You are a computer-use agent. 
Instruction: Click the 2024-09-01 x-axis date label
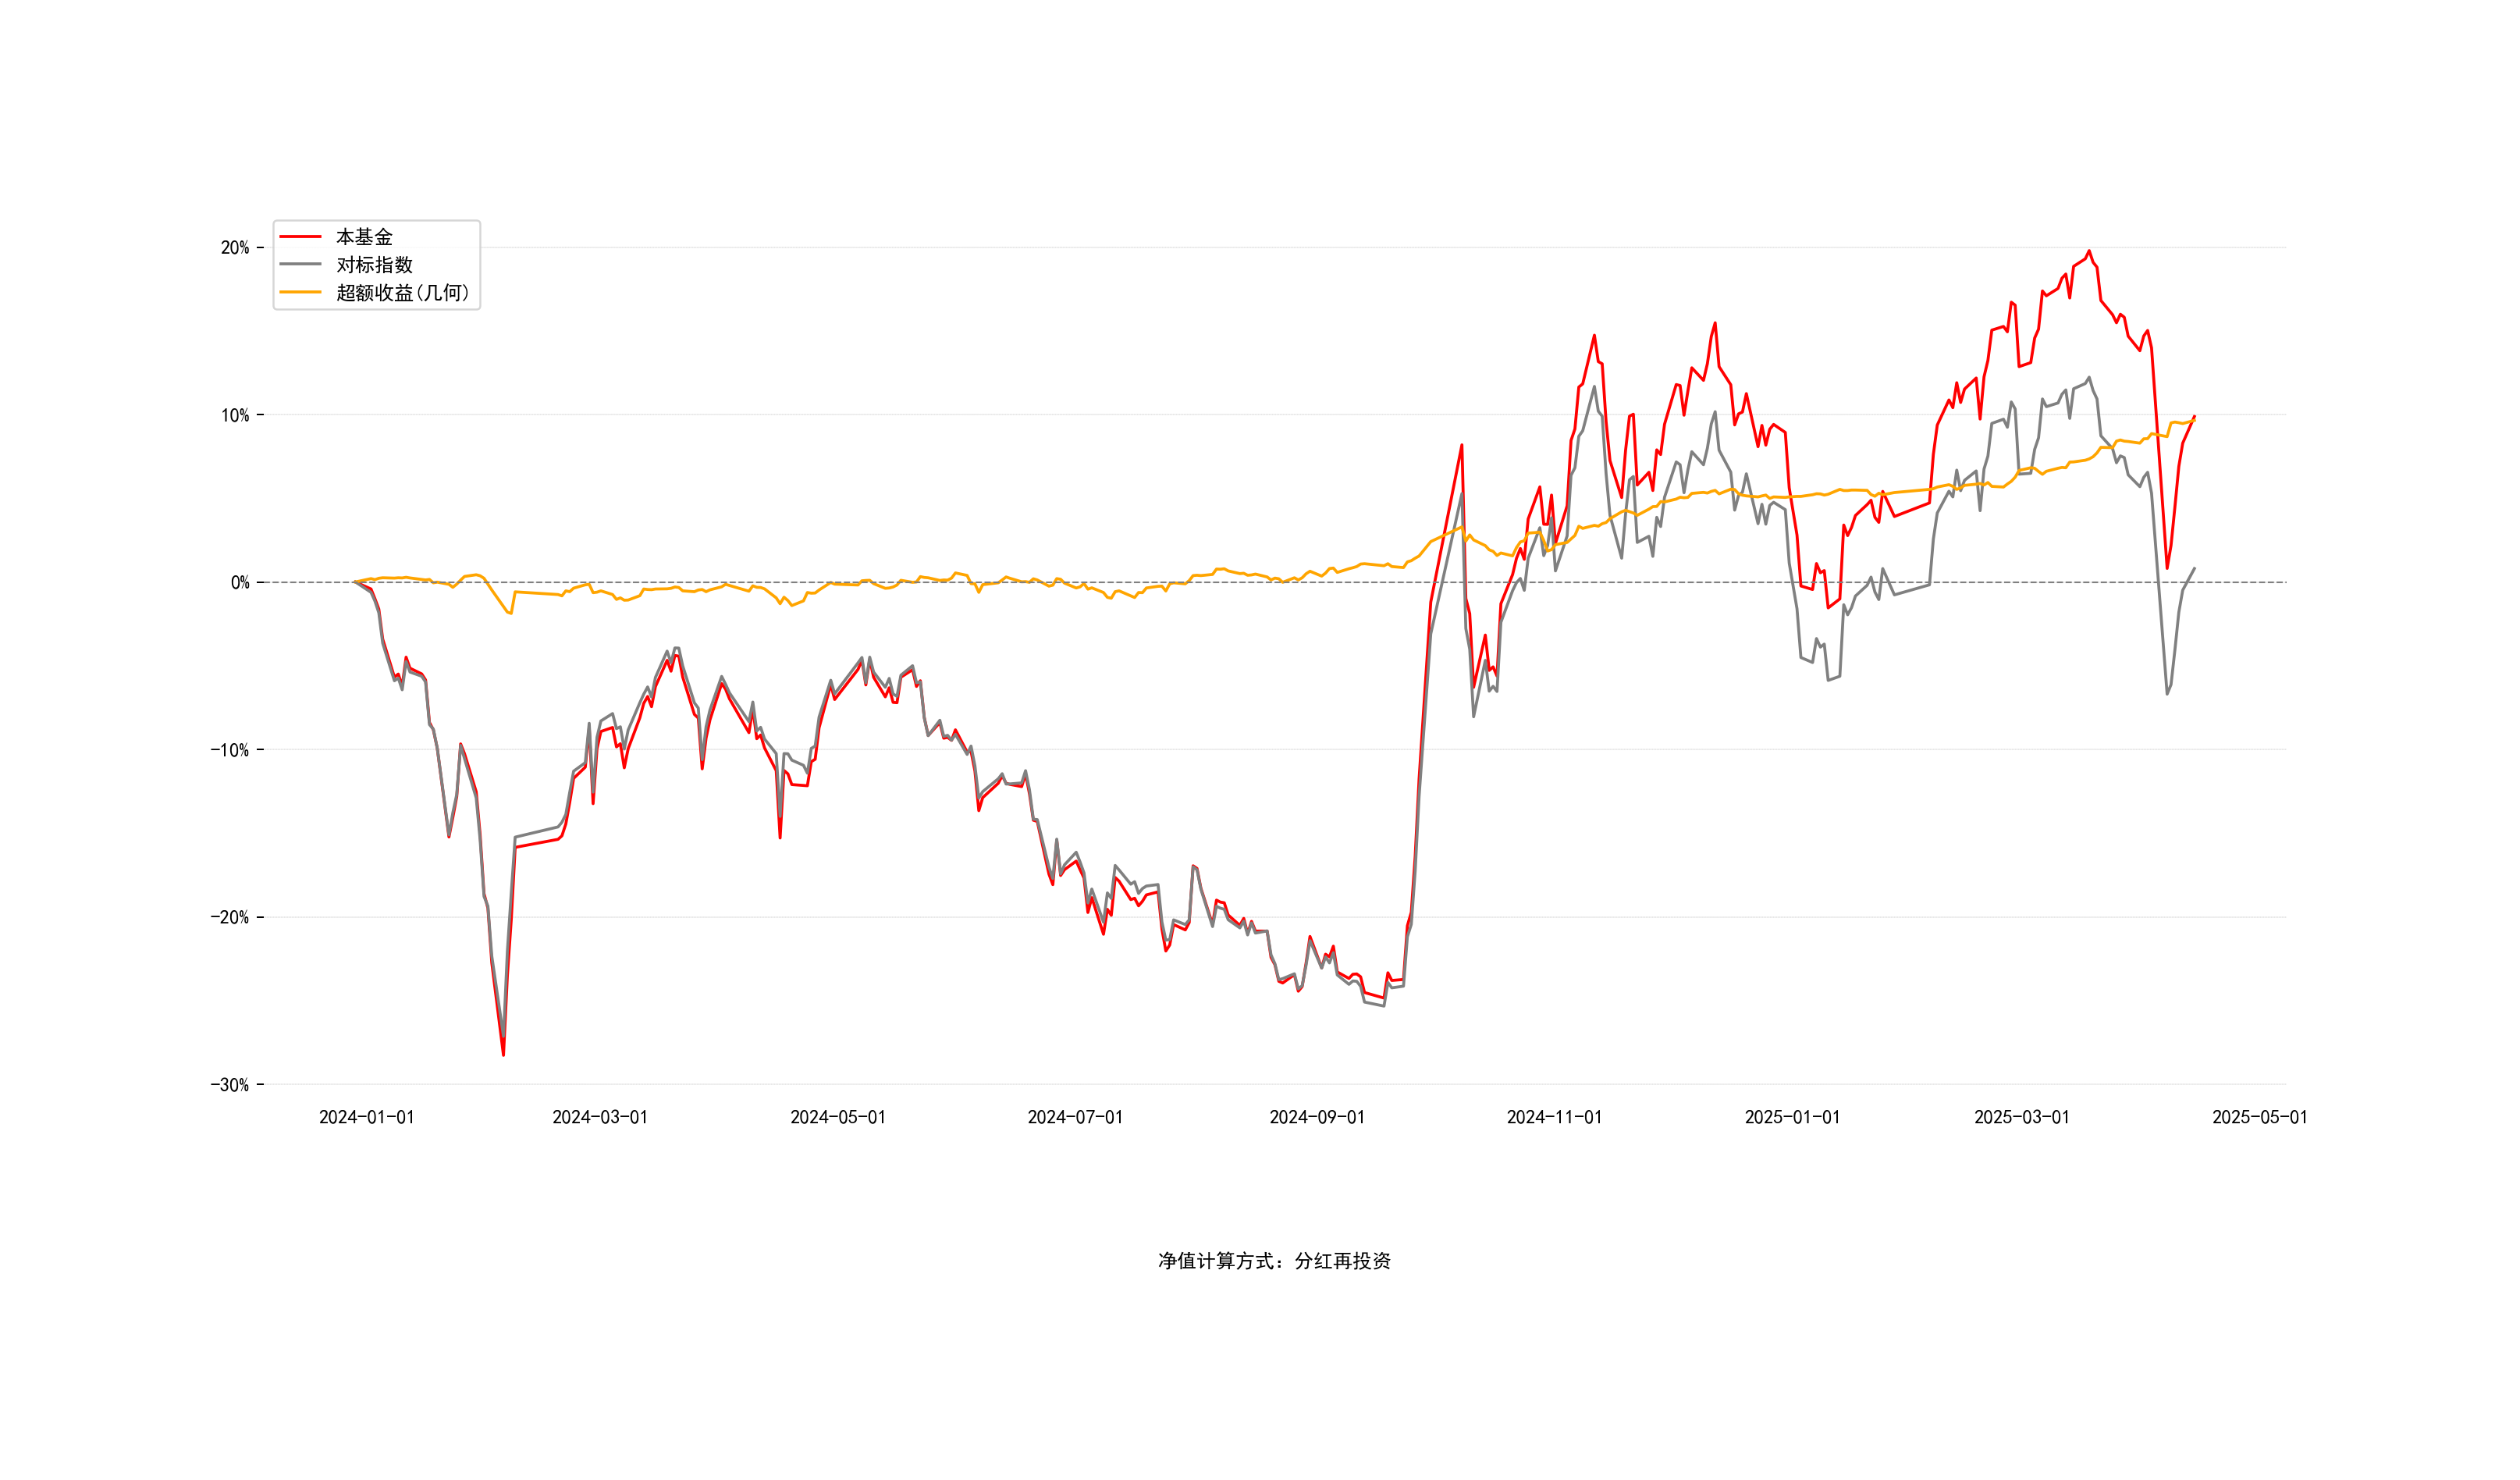pyautogui.click(x=1317, y=1118)
